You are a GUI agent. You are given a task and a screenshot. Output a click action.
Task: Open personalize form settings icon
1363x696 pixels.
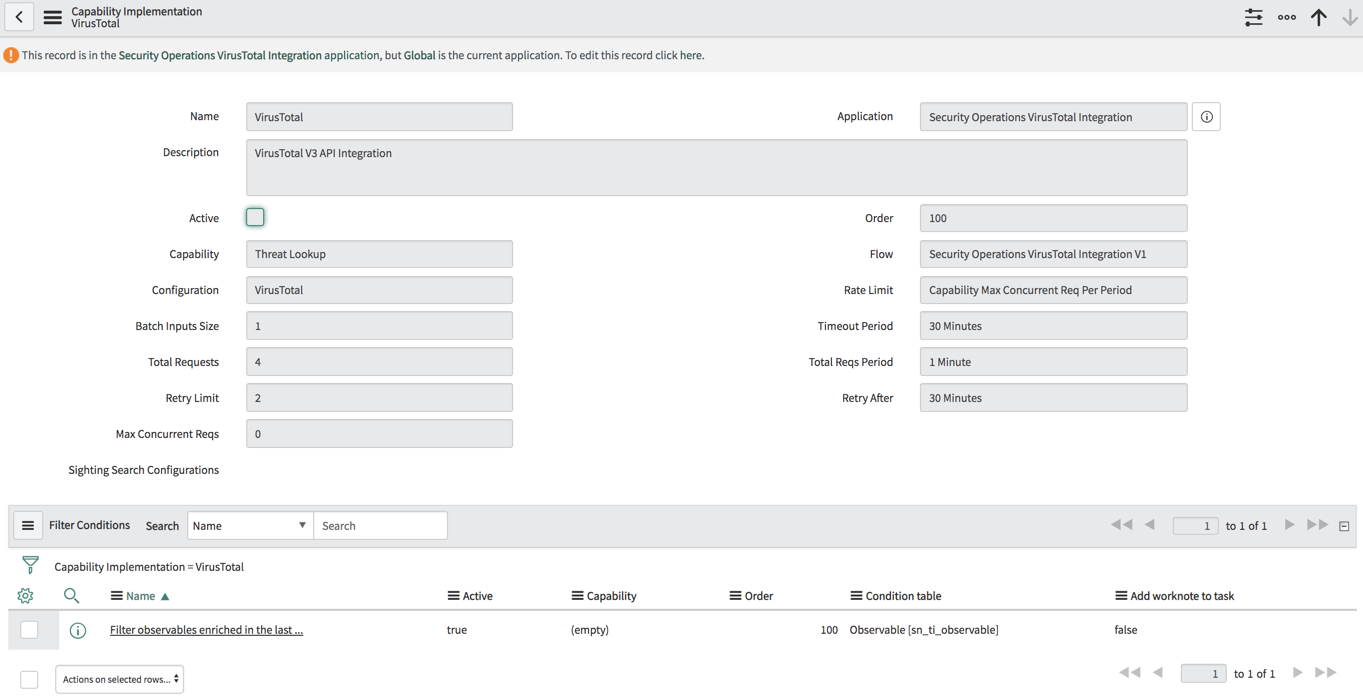pos(1253,17)
